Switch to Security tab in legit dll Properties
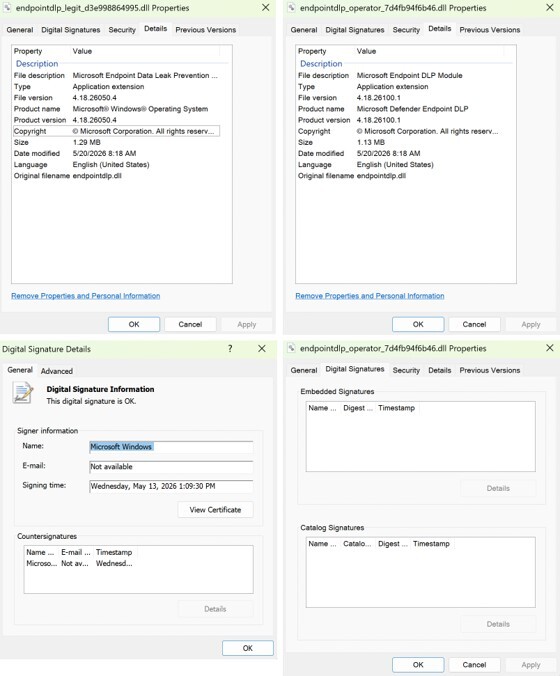This screenshot has width=560, height=676. 122,30
